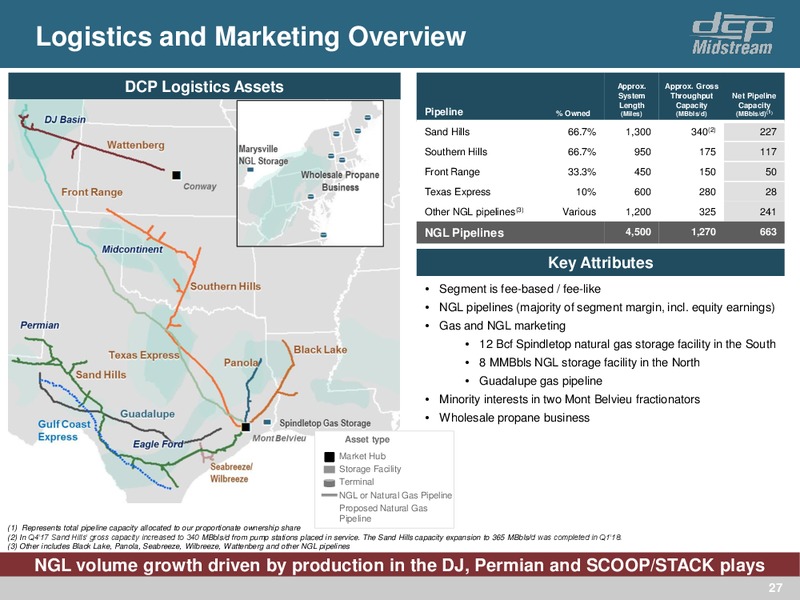
Task: Click total net capacity value 663
Action: [768, 232]
